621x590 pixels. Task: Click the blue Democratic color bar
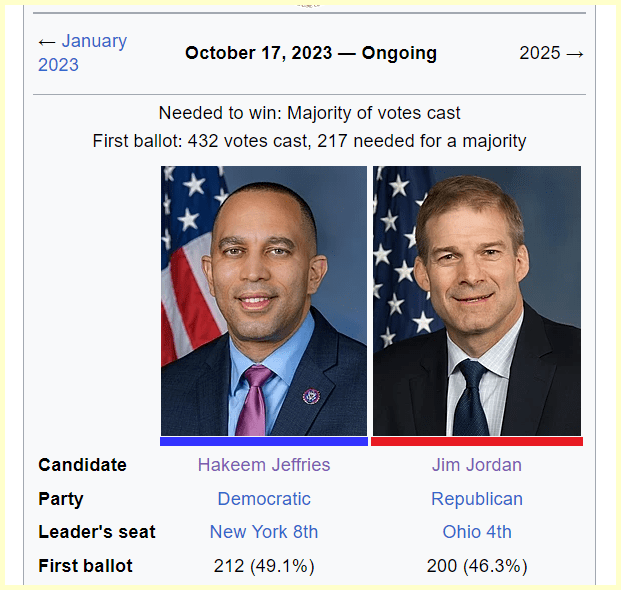click(x=264, y=441)
